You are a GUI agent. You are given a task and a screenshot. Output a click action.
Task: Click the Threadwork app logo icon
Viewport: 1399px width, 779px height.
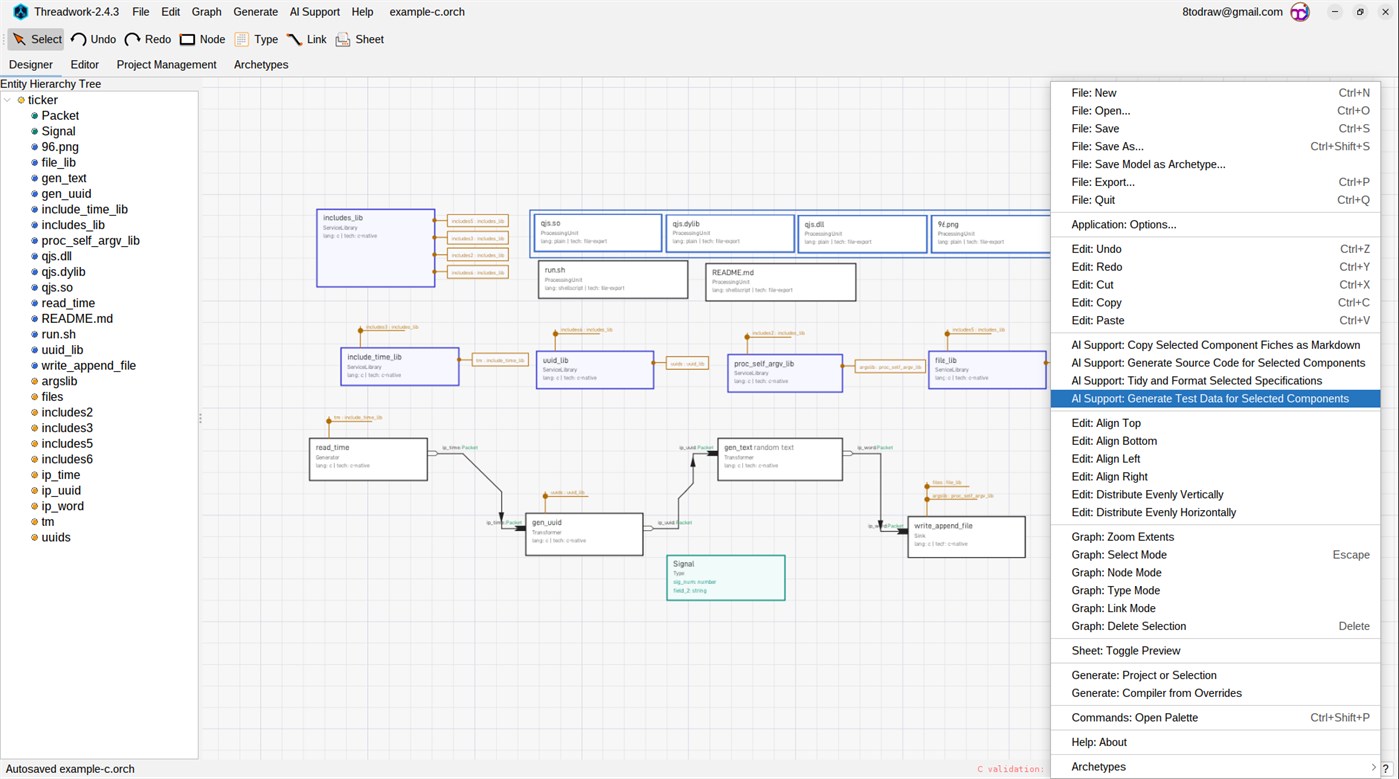coord(20,12)
